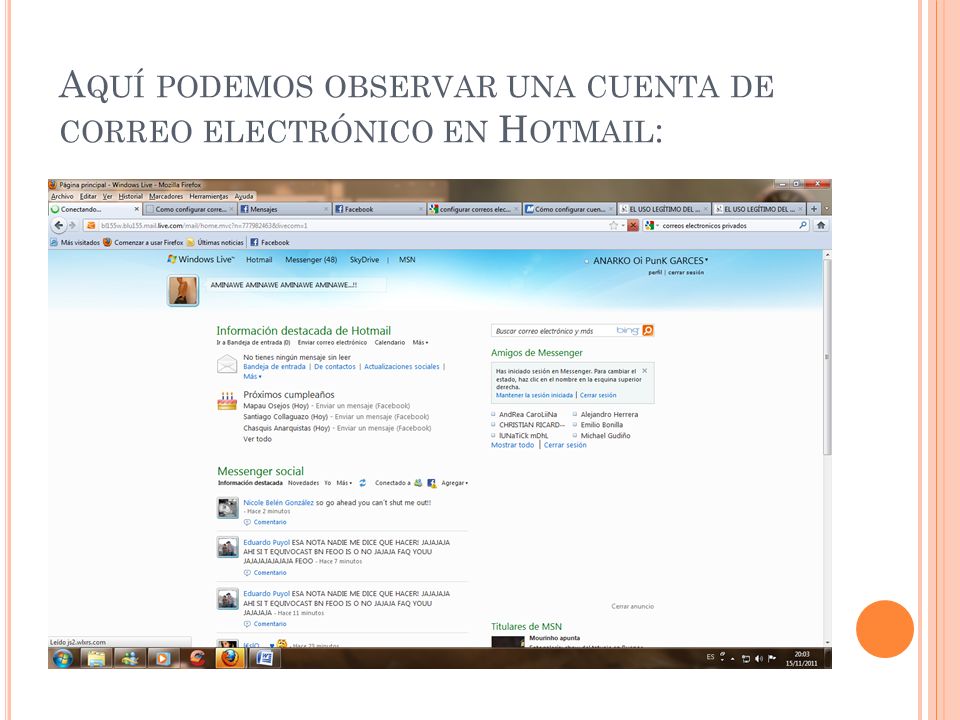This screenshot has height=720, width=960.
Task: Open the tab list dropdown arrow
Action: [827, 209]
